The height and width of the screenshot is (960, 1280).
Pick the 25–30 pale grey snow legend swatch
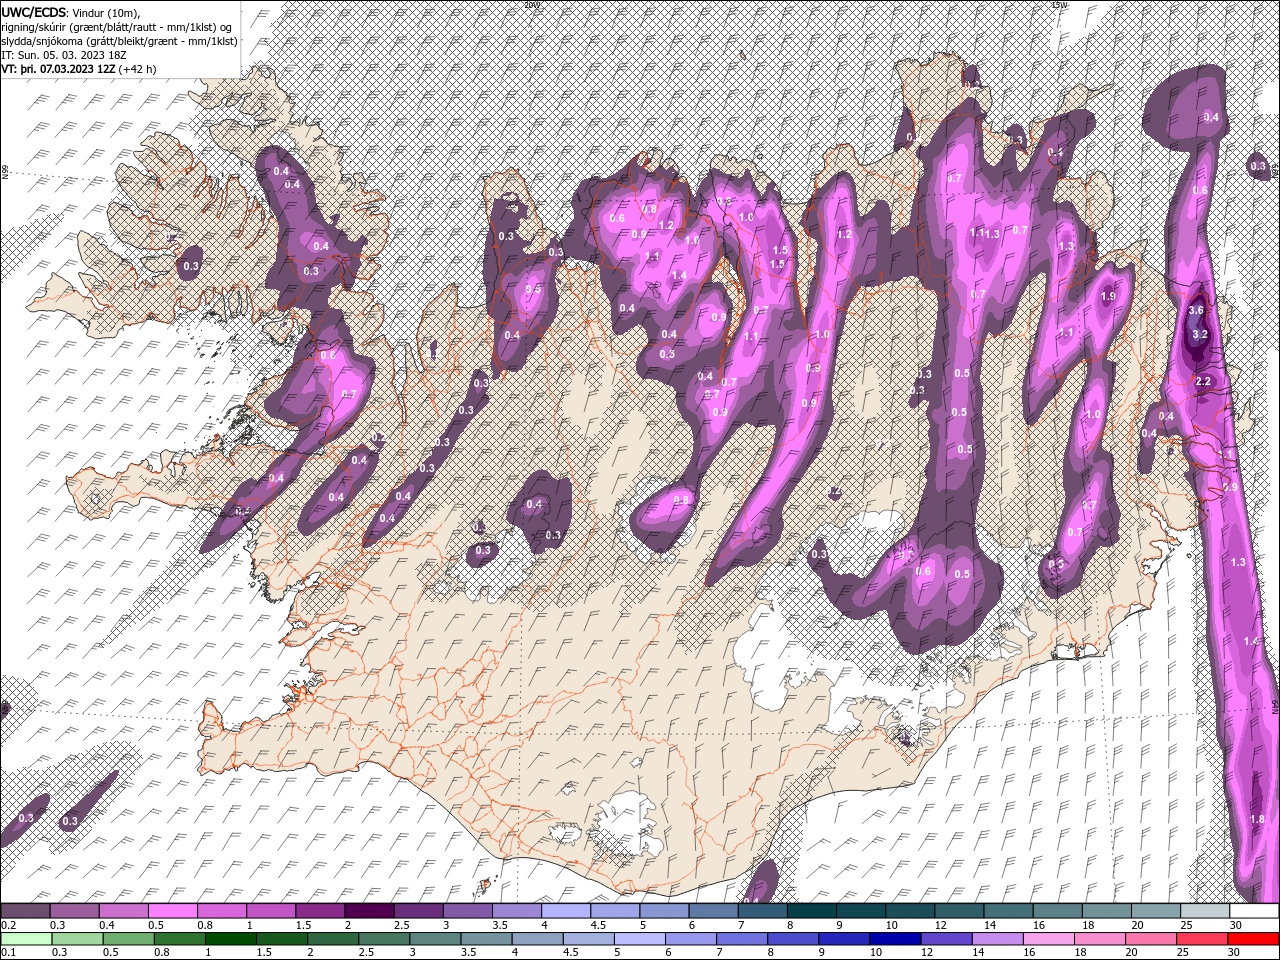point(1205,911)
